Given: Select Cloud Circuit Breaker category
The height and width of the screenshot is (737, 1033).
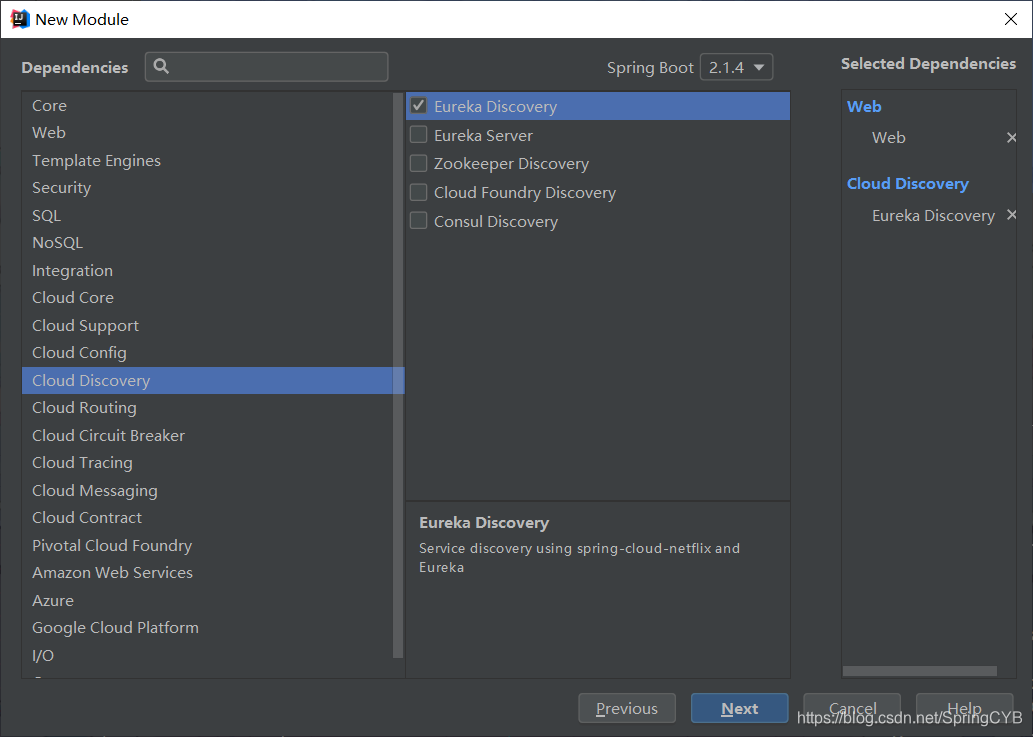Looking at the screenshot, I should pos(207,435).
